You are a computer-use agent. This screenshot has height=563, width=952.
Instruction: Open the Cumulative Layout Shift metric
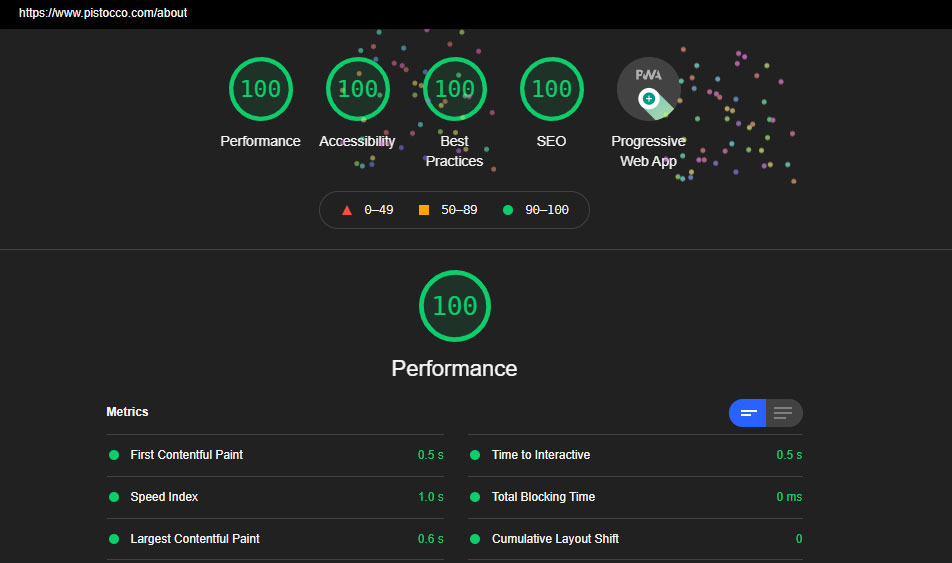point(555,539)
